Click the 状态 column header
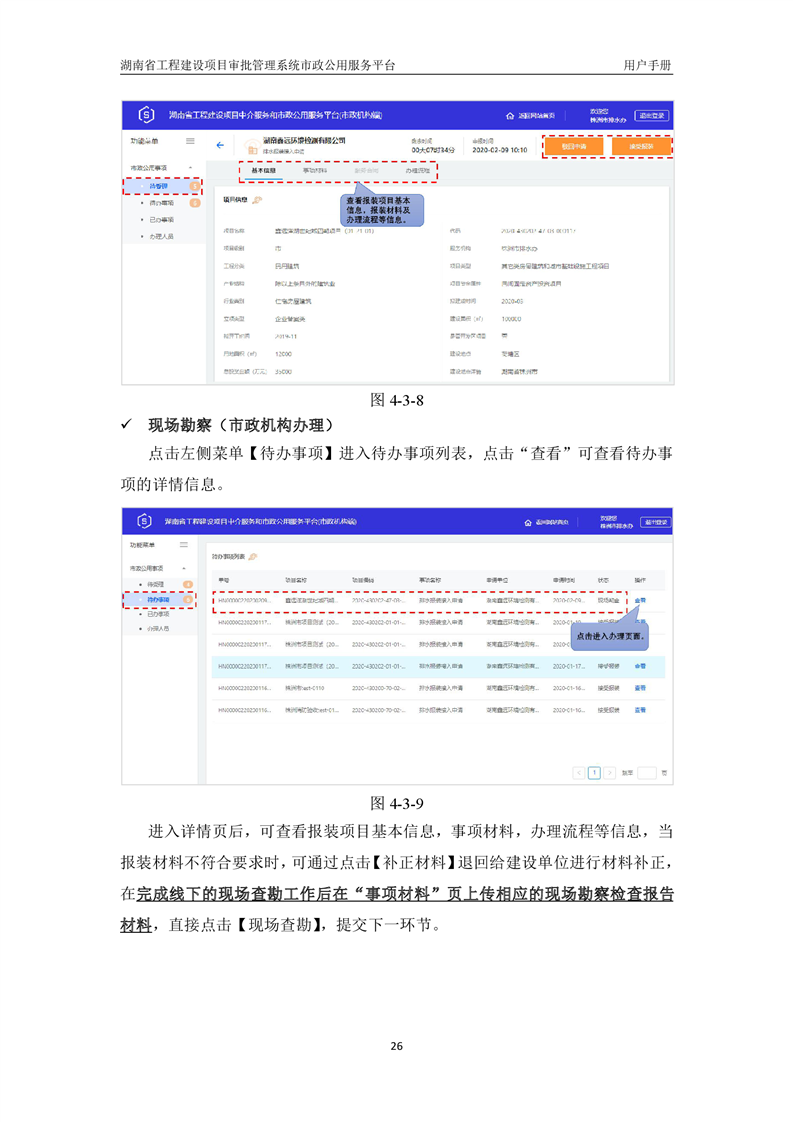 [x=603, y=580]
